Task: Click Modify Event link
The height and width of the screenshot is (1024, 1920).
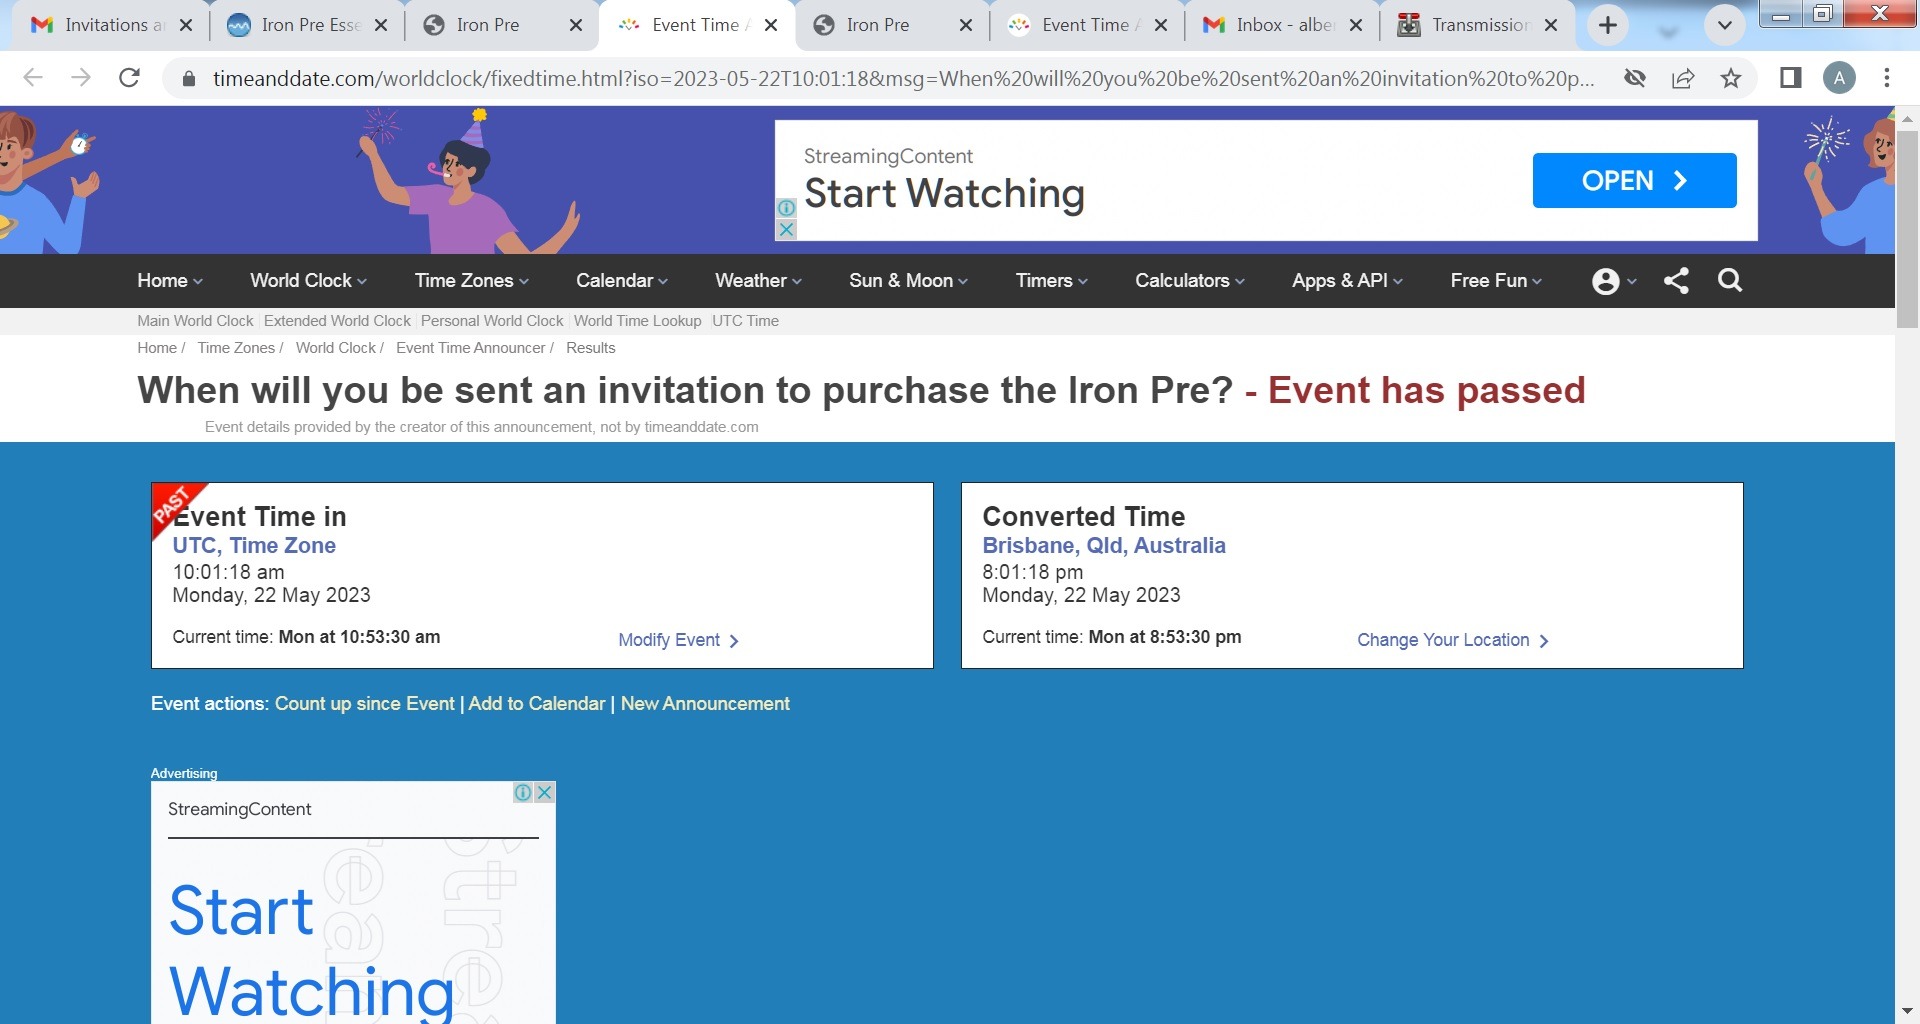Action: coord(678,640)
